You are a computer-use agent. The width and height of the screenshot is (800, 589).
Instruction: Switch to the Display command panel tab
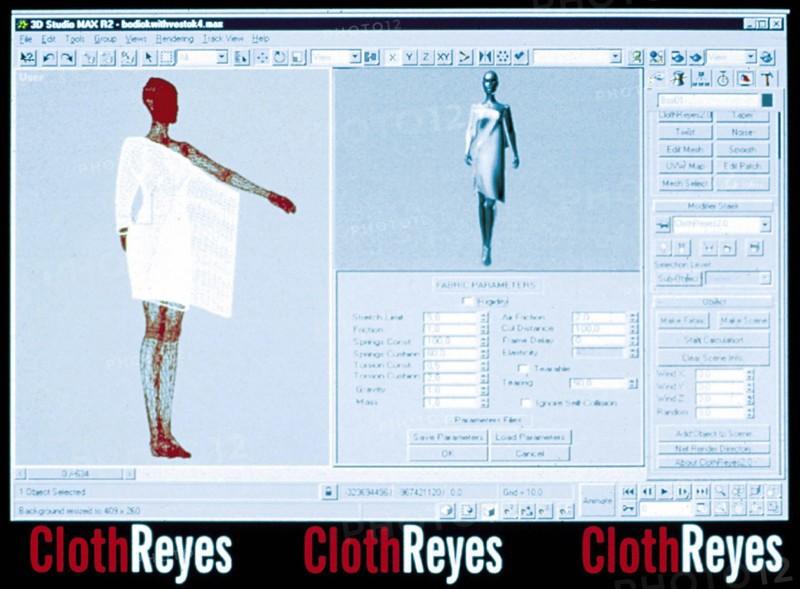pos(745,79)
